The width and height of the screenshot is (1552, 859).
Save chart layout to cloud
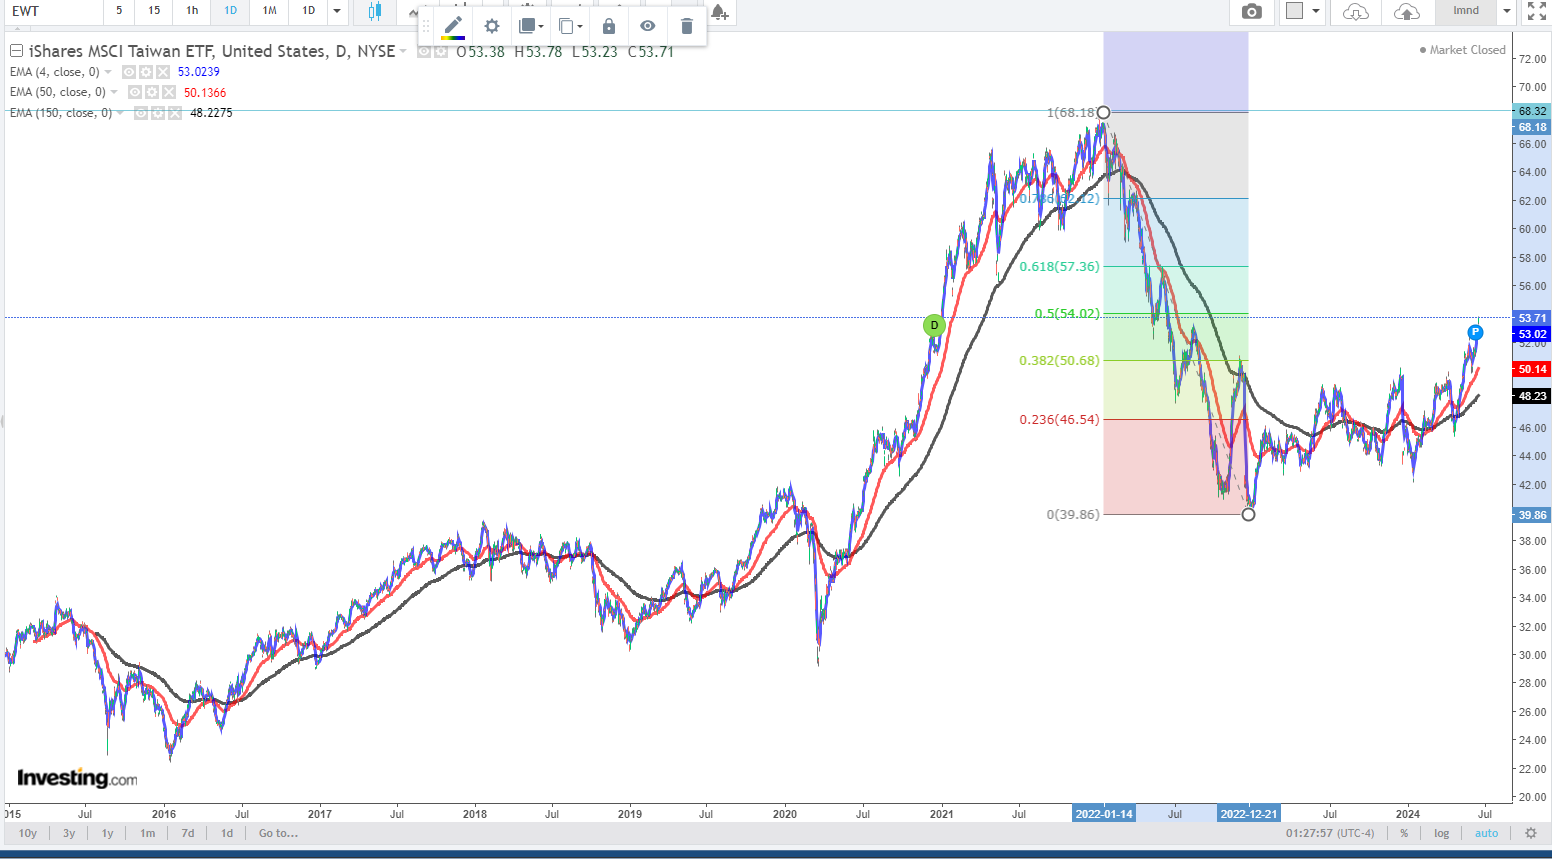[x=1407, y=11]
